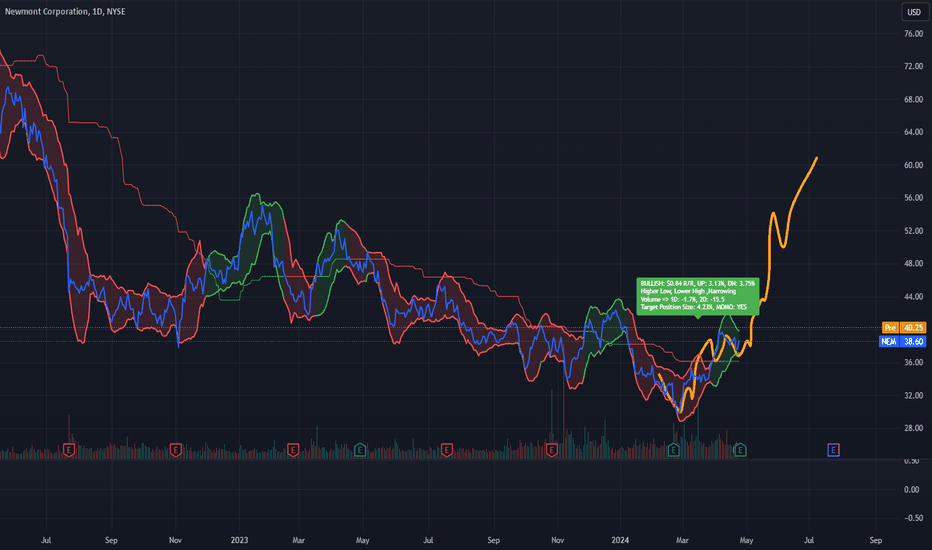Image resolution: width=932 pixels, height=550 pixels.
Task: Click the May label between 2023 and 2024
Action: tap(363, 540)
